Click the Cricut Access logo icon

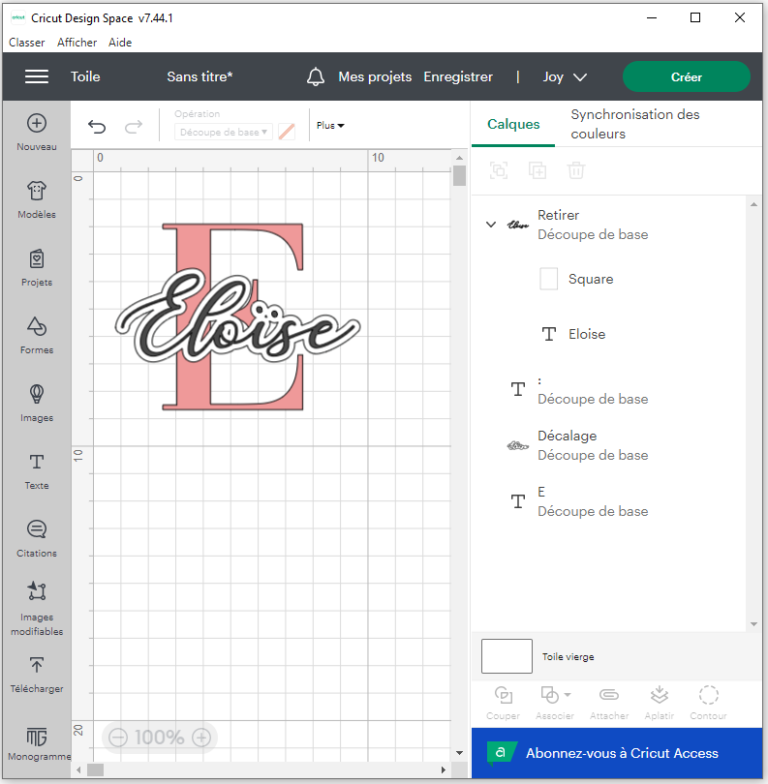point(500,752)
